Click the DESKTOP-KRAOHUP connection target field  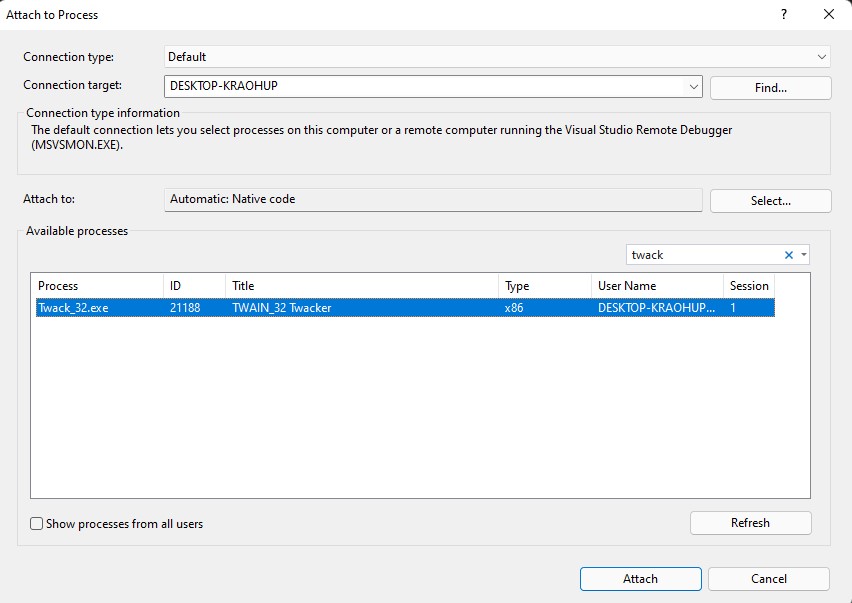[x=400, y=87]
